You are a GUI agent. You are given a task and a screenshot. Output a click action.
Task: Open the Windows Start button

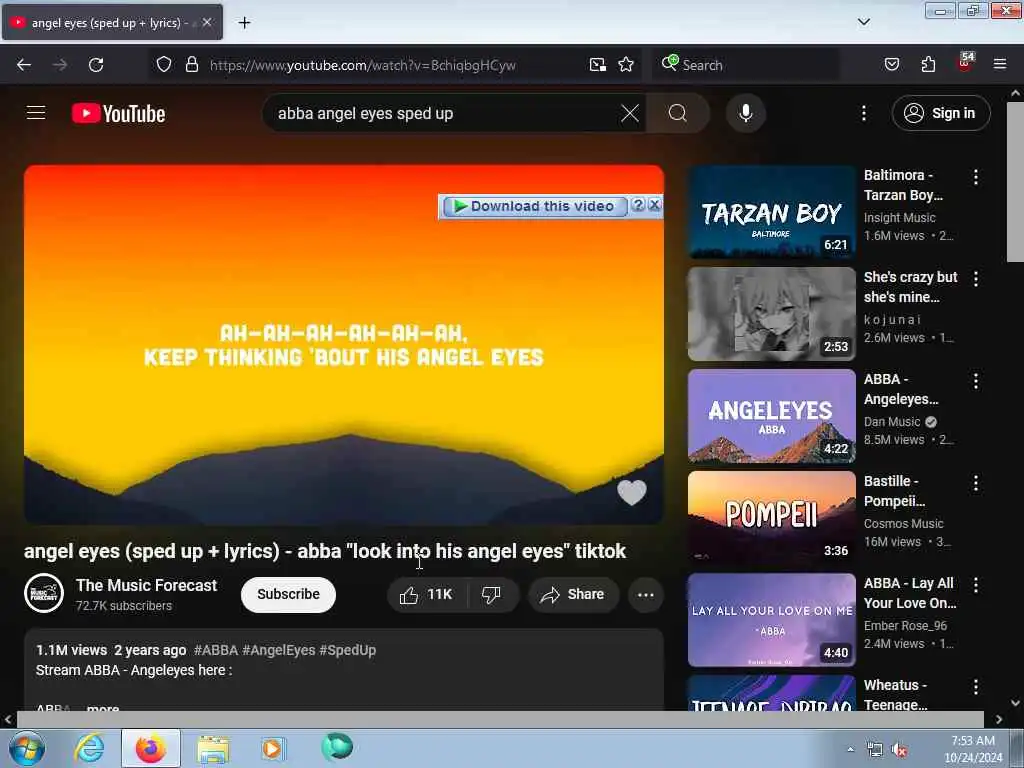(26, 748)
